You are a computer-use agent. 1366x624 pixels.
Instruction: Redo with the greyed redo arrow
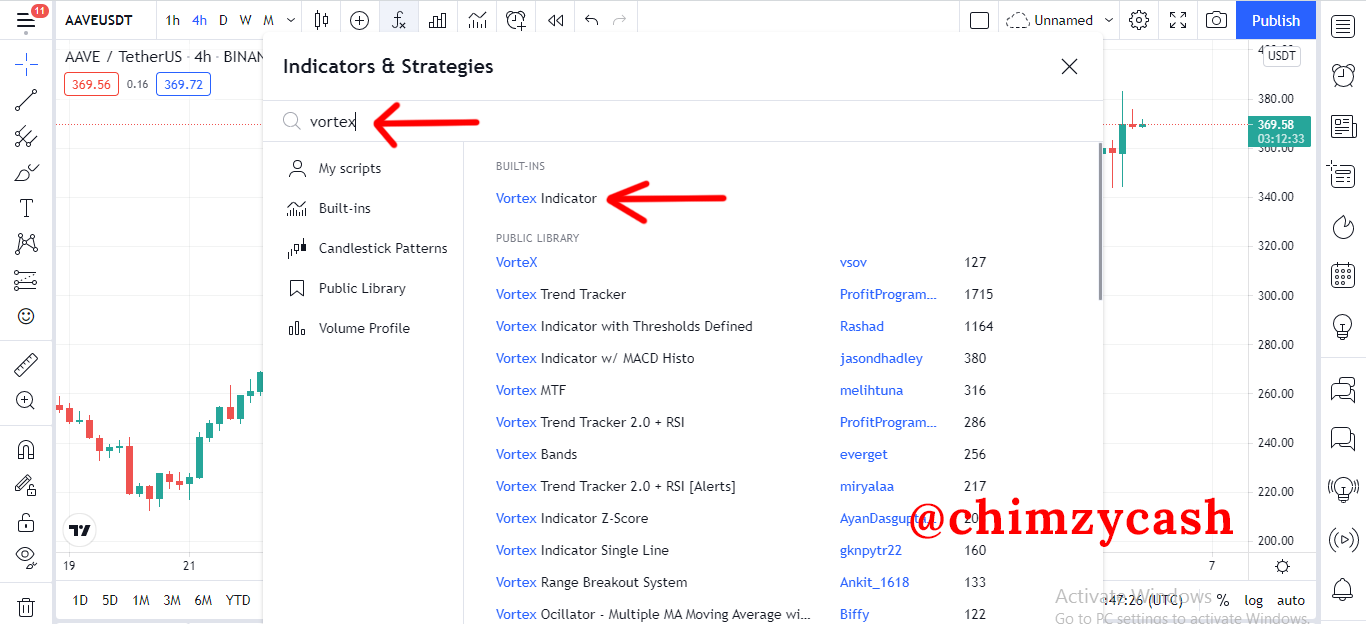620,20
